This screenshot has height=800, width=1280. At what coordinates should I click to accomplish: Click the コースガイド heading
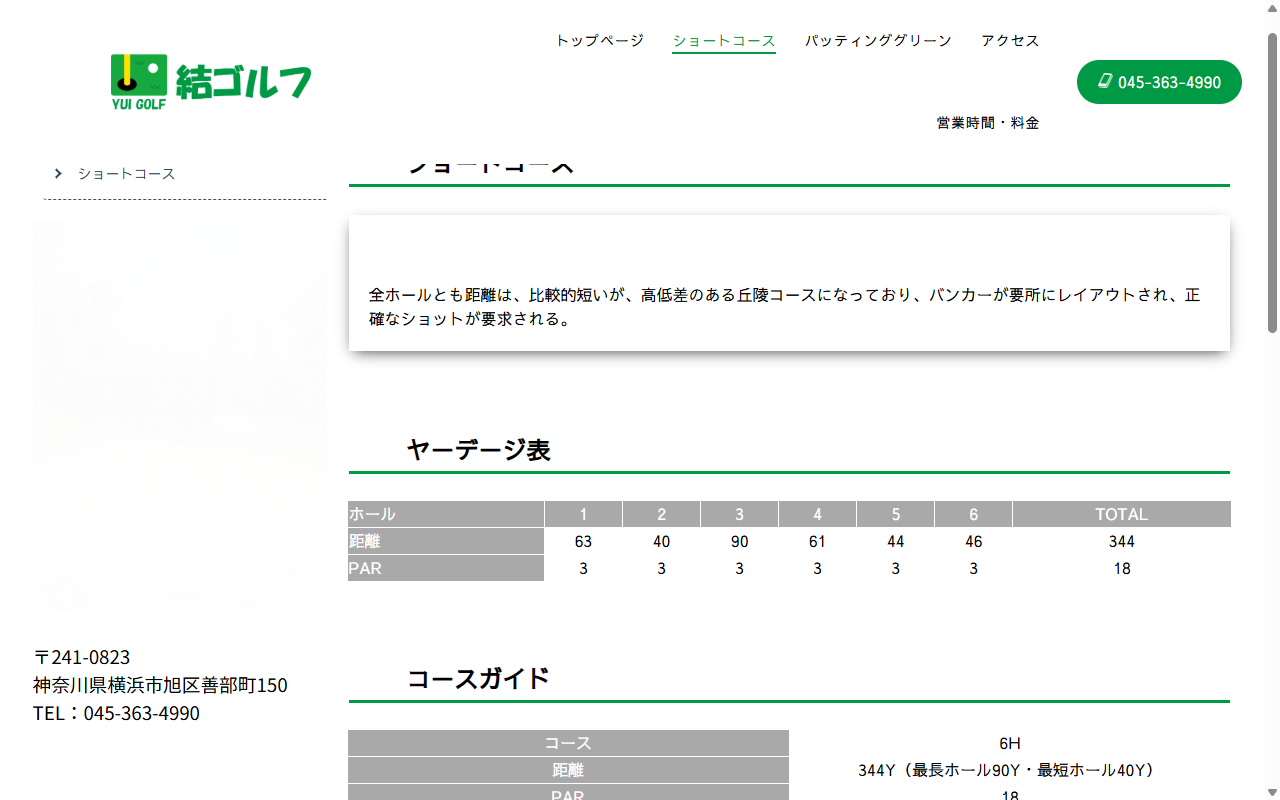(x=479, y=679)
